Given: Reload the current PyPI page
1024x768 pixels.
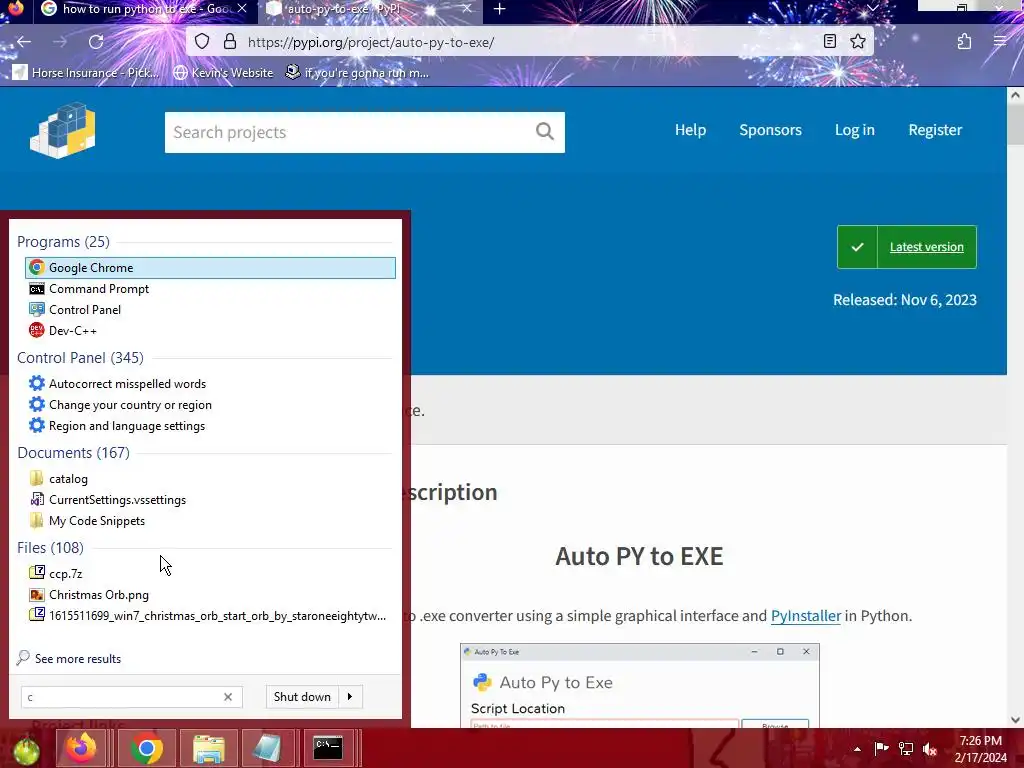Looking at the screenshot, I should coord(96,42).
